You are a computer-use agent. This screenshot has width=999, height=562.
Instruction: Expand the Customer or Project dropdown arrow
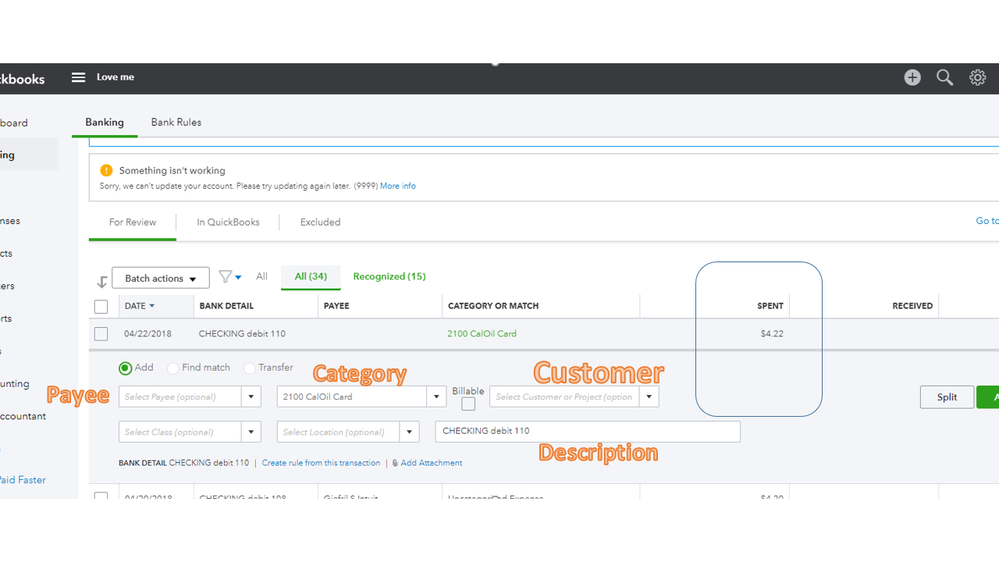tap(649, 397)
